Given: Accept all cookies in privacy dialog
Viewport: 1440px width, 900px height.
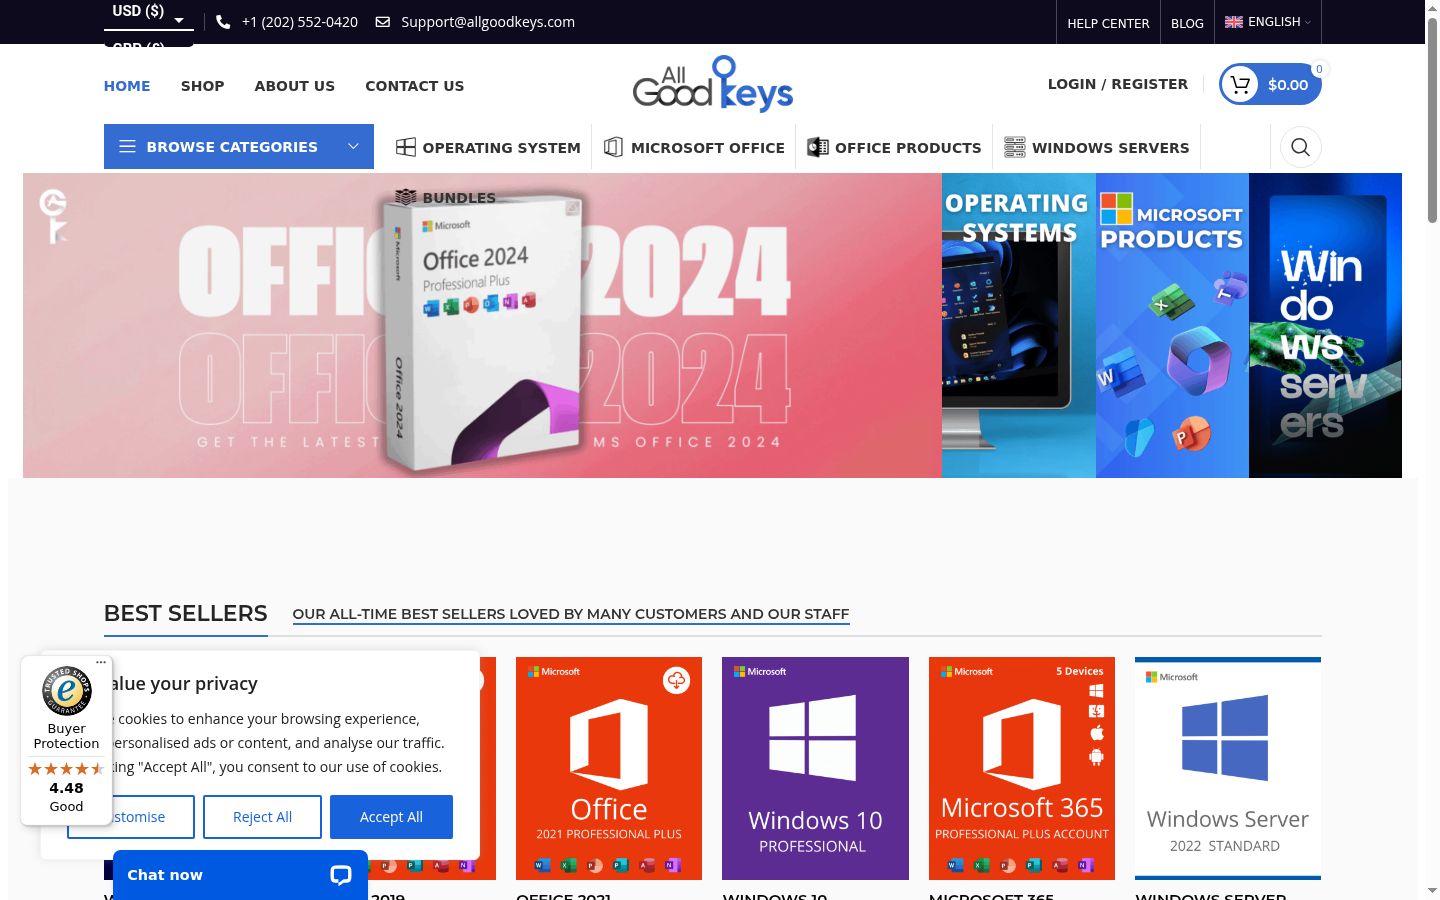Looking at the screenshot, I should point(391,817).
